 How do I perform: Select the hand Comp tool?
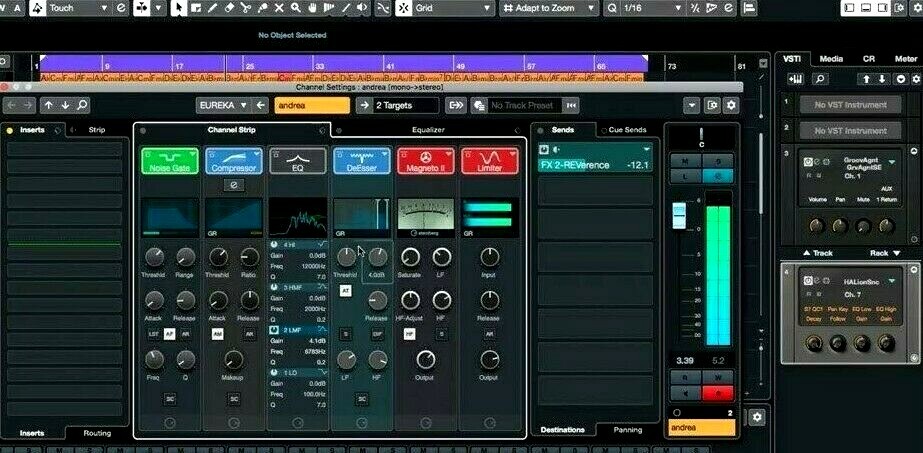pos(312,8)
